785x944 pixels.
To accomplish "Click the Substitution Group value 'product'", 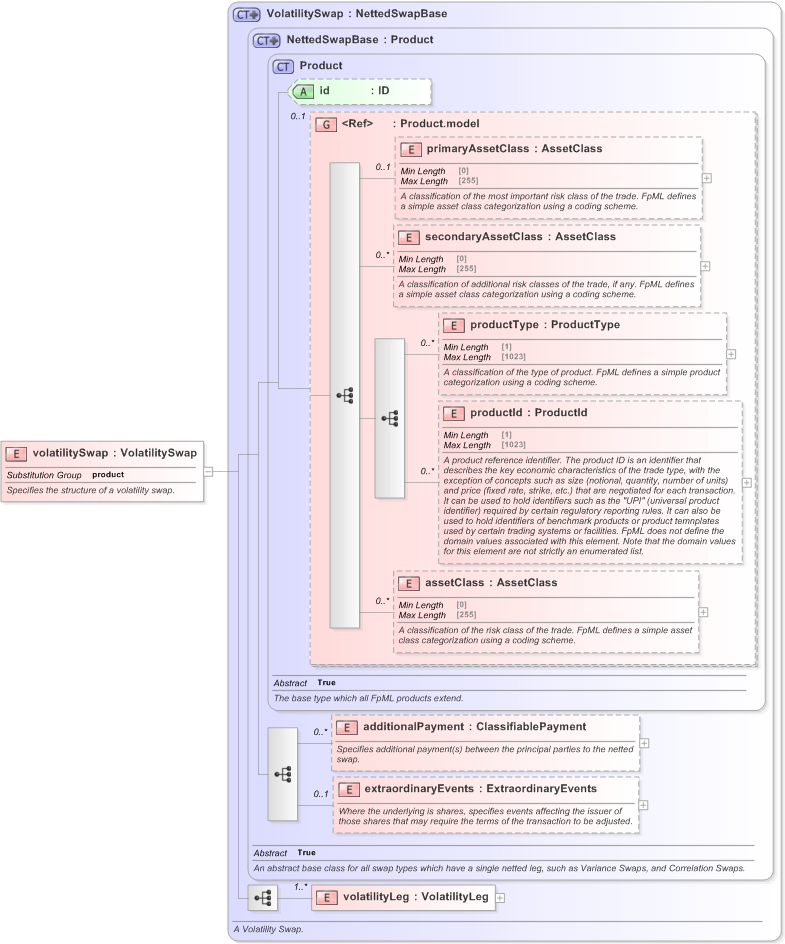I will tap(108, 475).
